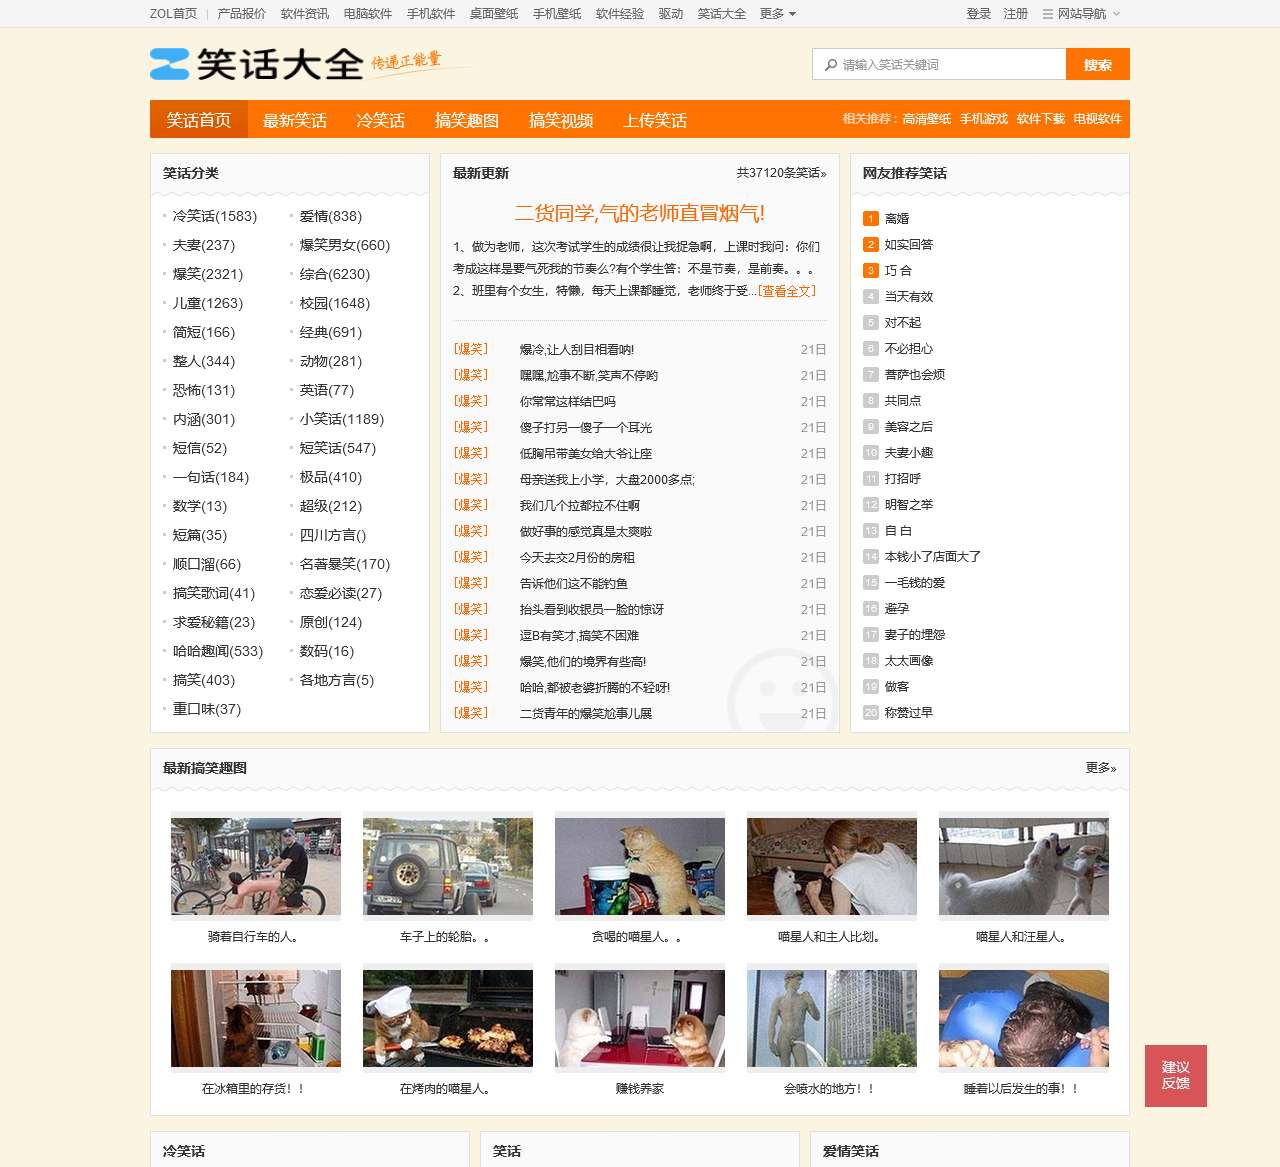Click 更多 in 最新搞笑趣图 section

(x=1101, y=768)
